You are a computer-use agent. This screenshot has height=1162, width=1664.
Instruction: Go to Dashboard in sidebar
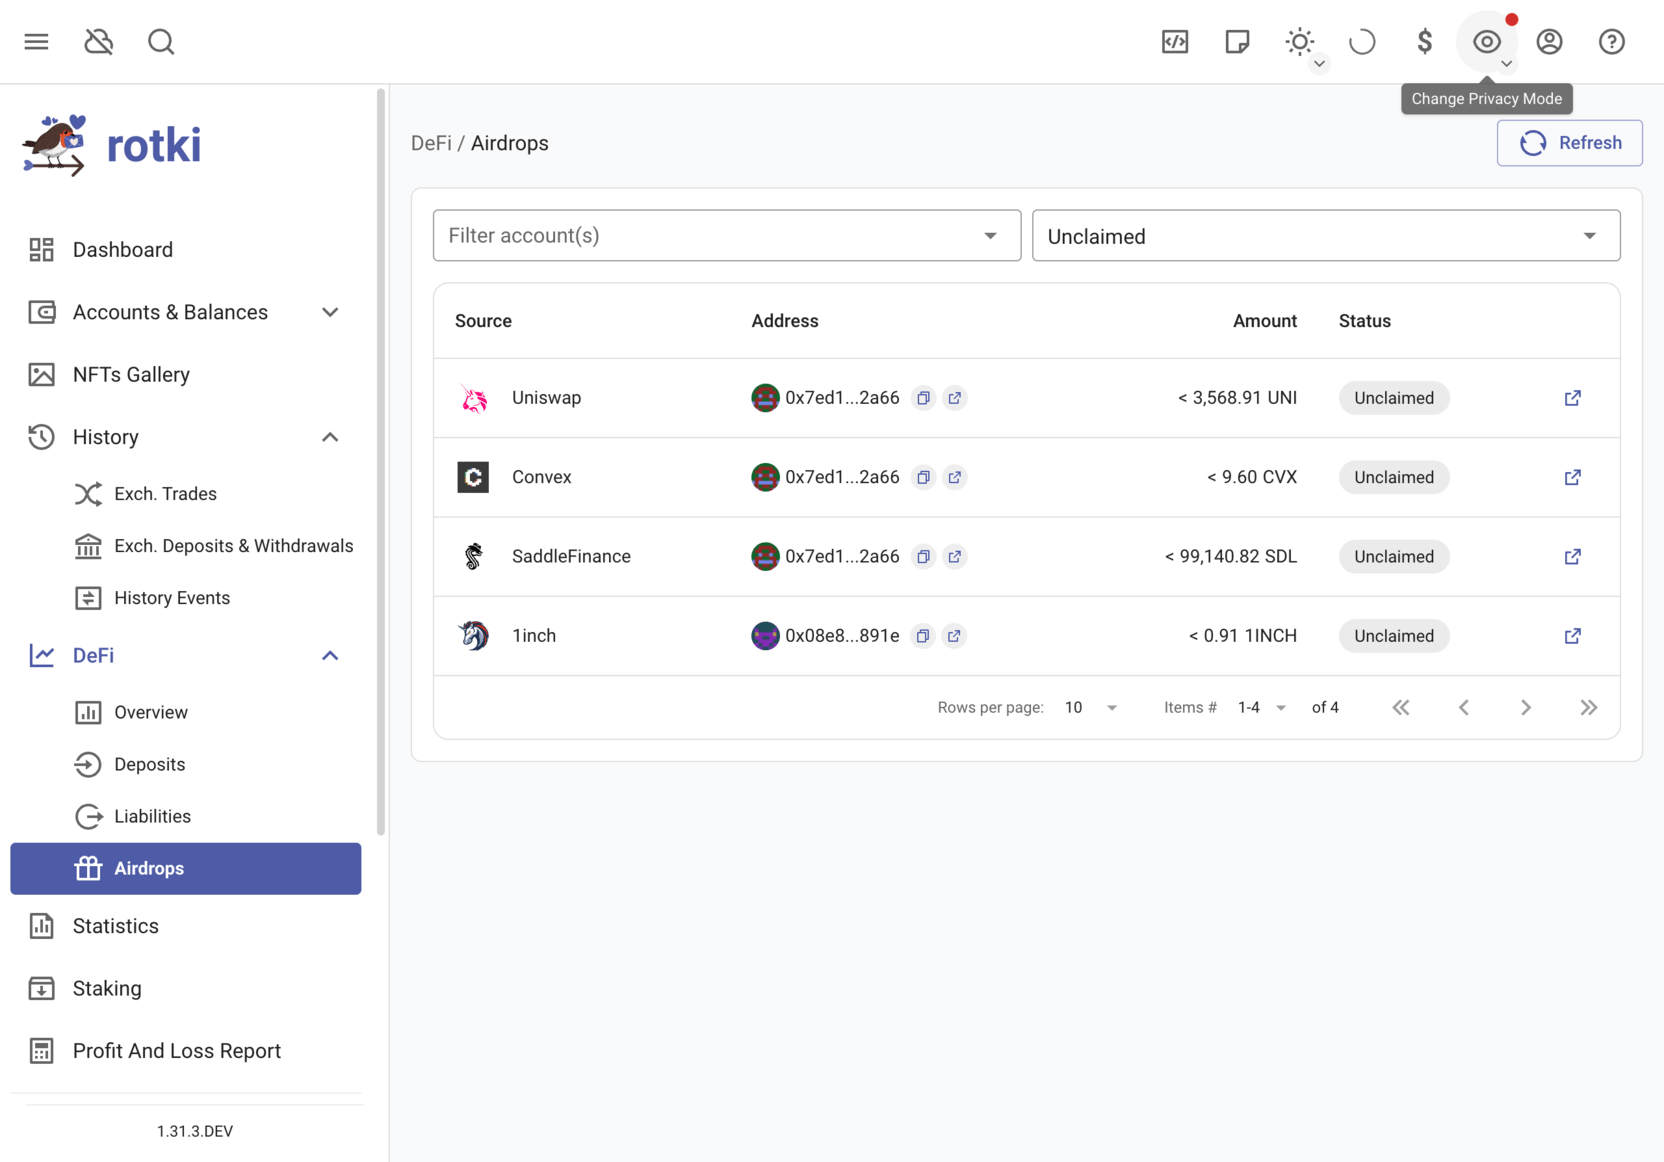point(186,250)
